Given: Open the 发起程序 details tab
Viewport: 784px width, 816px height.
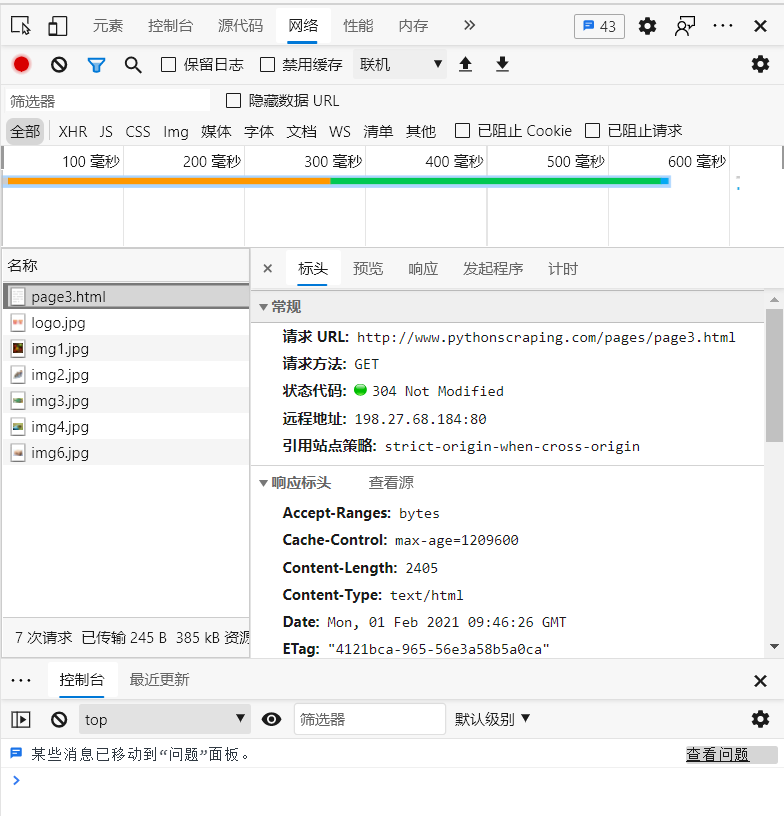Looking at the screenshot, I should (493, 269).
